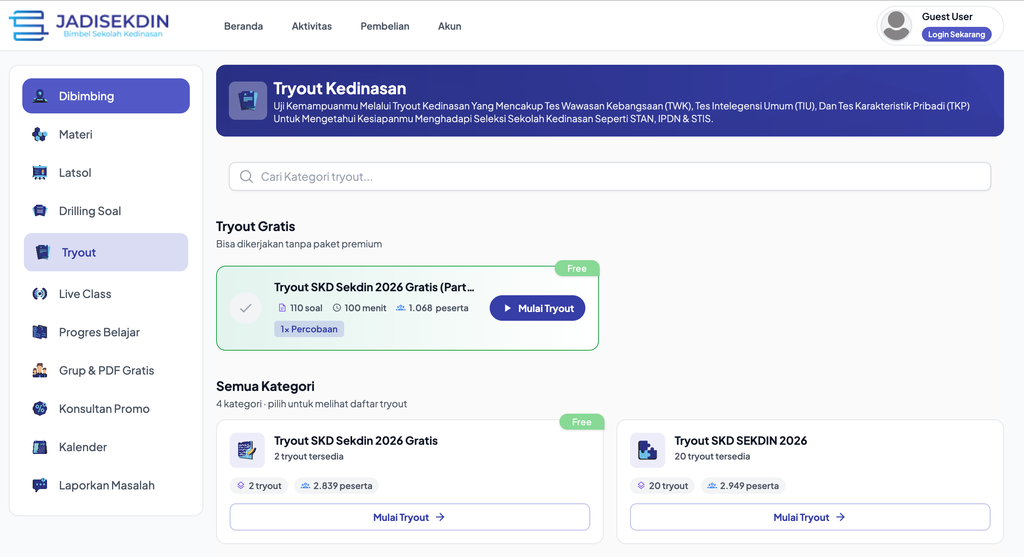Open the Tryout SKD SEKDIN 2026 category title
Screen dimensions: 1024x557
741,441
